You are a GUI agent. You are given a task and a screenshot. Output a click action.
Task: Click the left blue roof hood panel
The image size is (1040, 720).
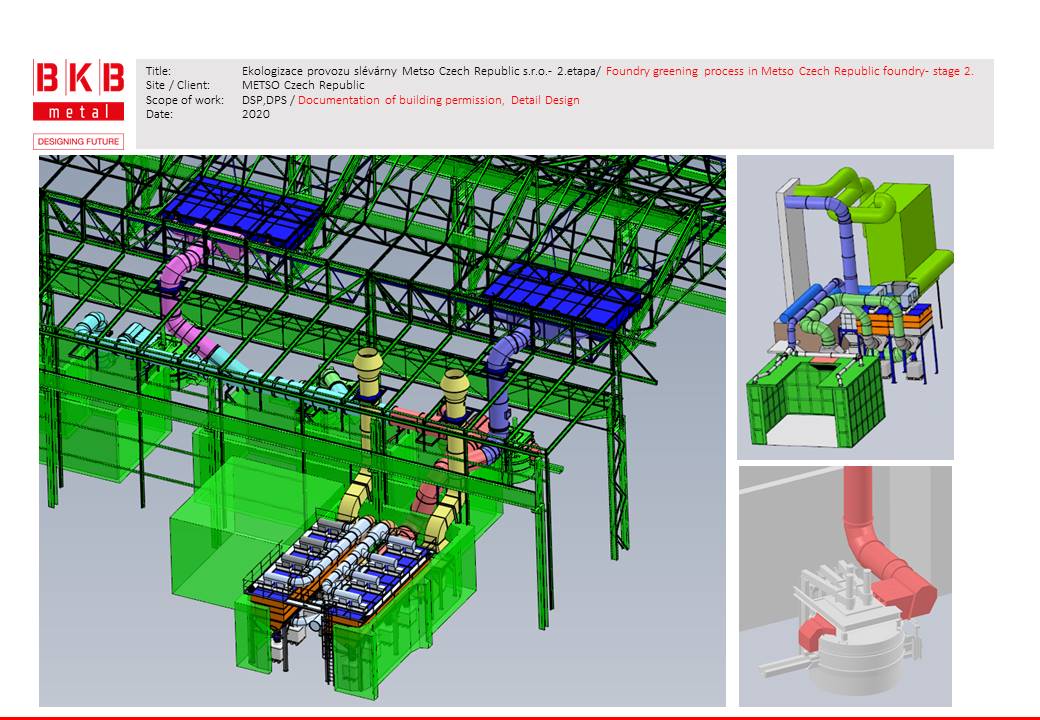(240, 215)
